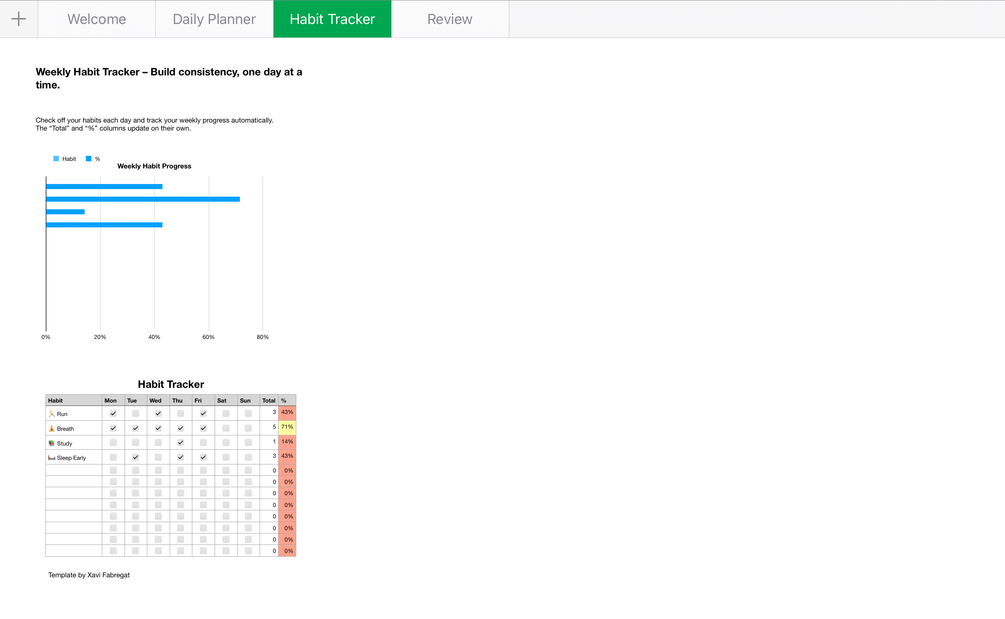Image resolution: width=1005 pixels, height=619 pixels.
Task: Click the bed emoji beside Sleep Early
Action: click(52, 458)
